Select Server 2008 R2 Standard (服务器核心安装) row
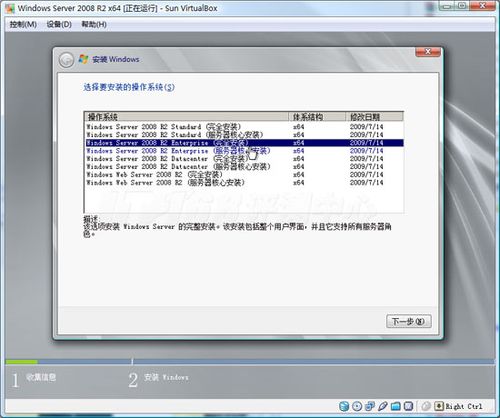The width and height of the screenshot is (500, 418). [x=244, y=135]
